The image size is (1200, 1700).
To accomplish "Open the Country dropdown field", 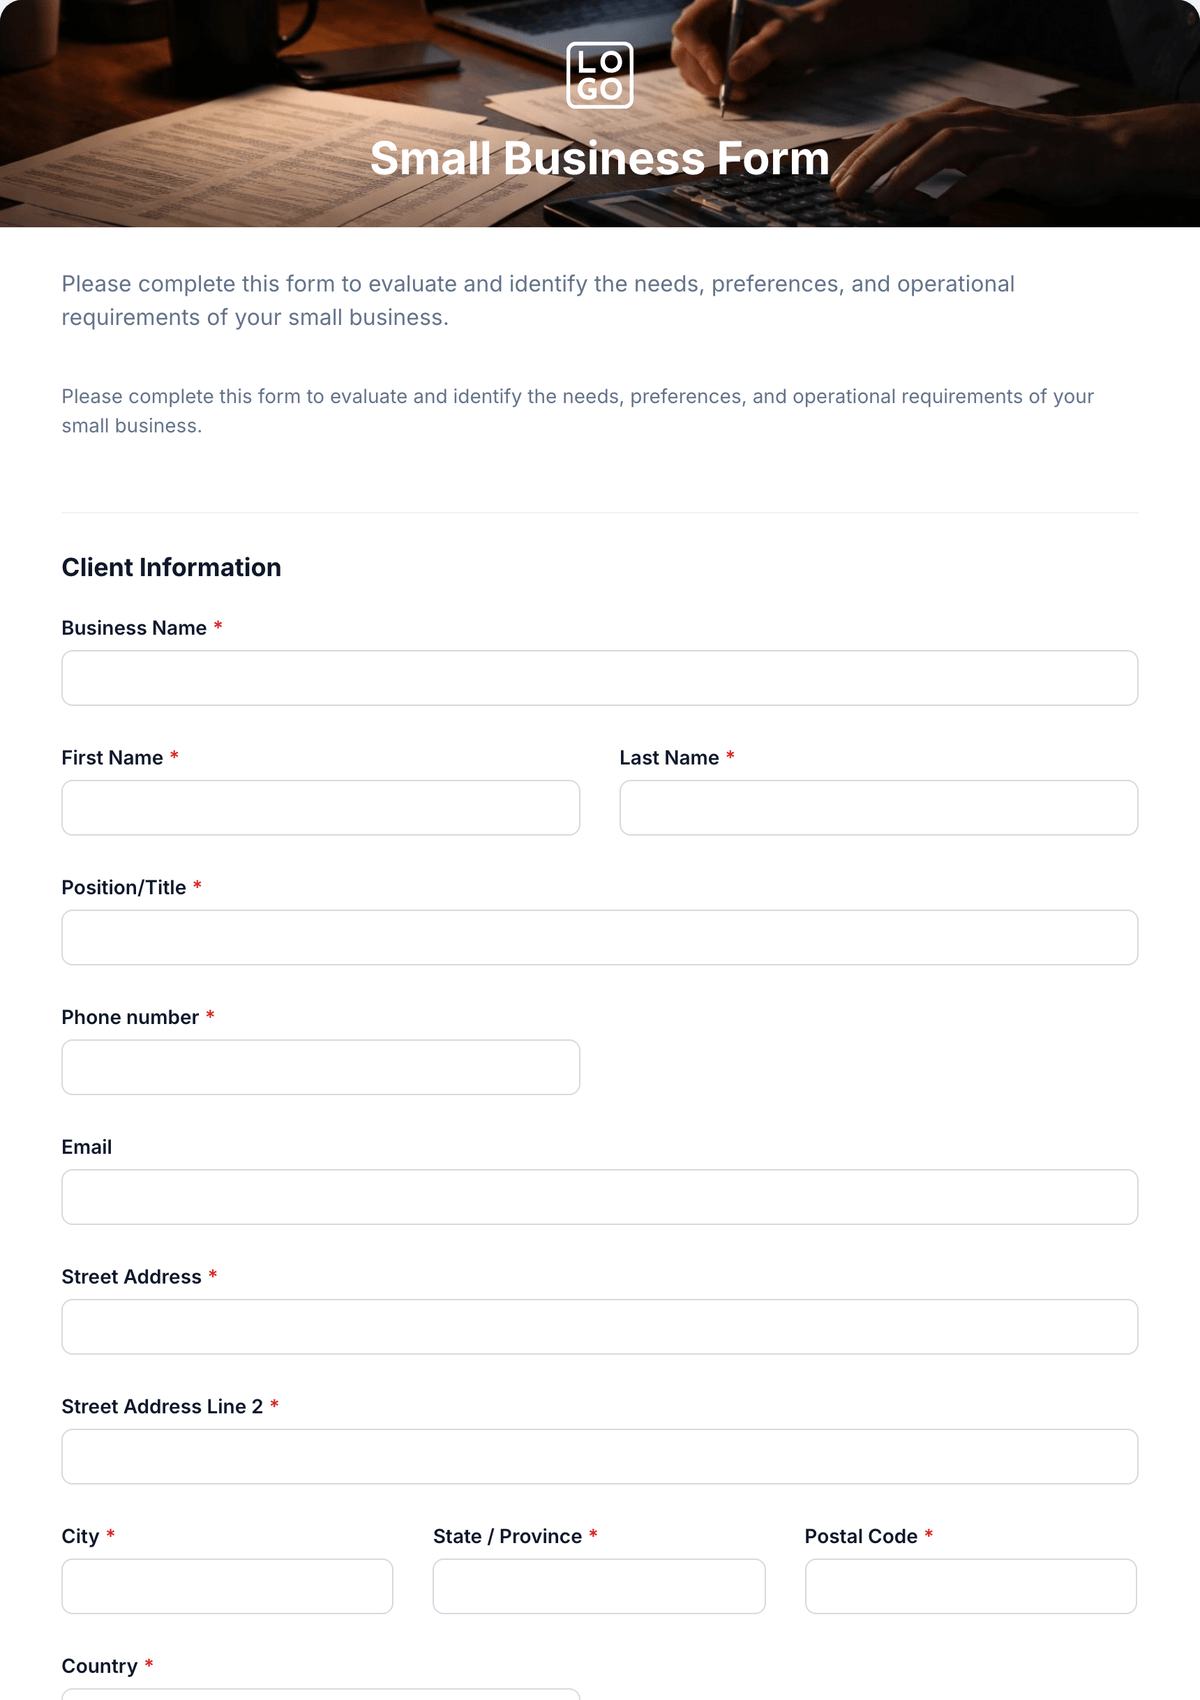I will 321,1695.
